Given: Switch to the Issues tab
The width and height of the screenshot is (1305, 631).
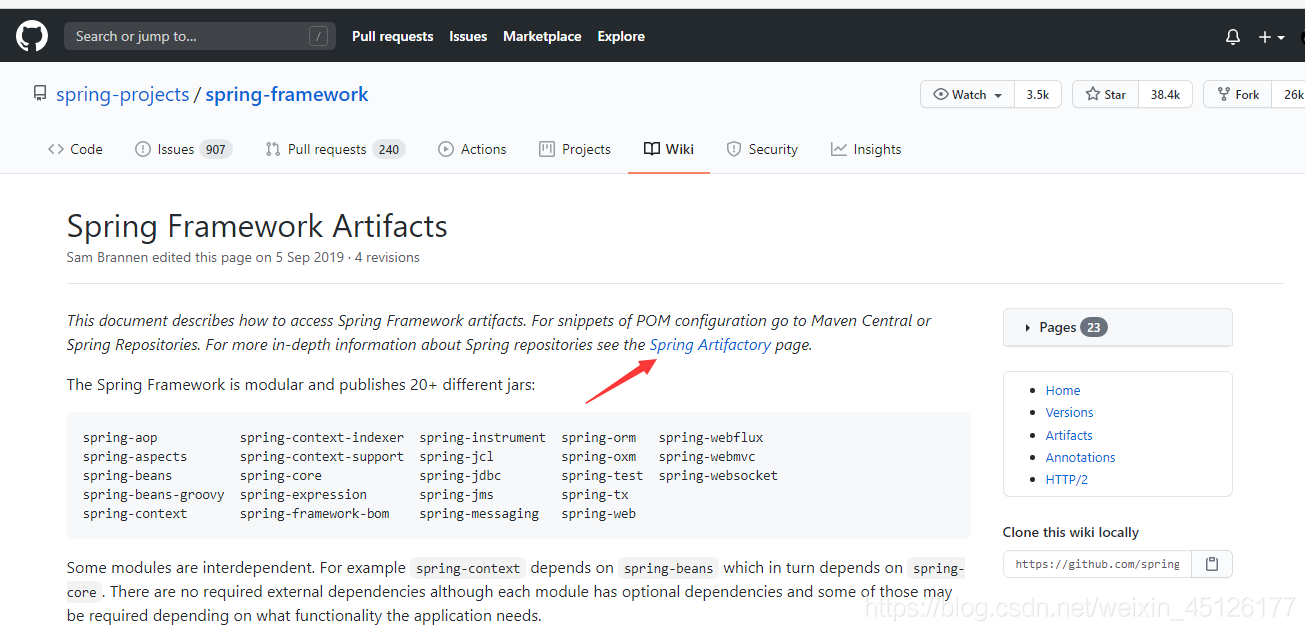Looking at the screenshot, I should tap(183, 149).
